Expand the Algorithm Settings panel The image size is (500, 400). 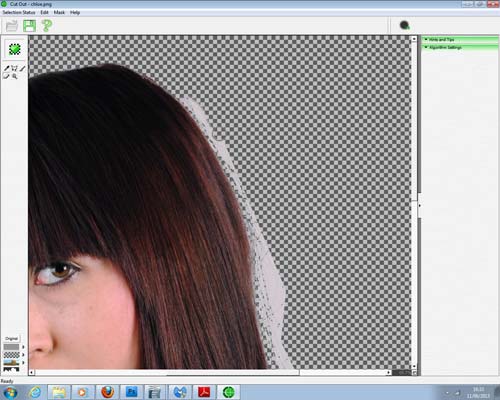coord(460,48)
